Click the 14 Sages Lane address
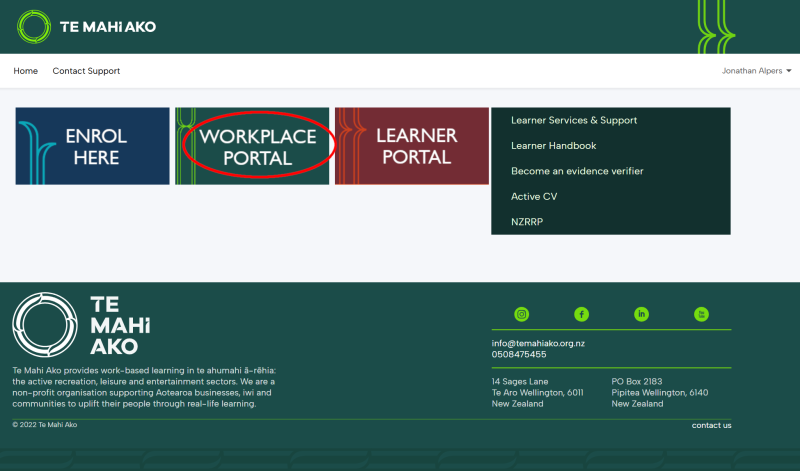 coord(537,392)
